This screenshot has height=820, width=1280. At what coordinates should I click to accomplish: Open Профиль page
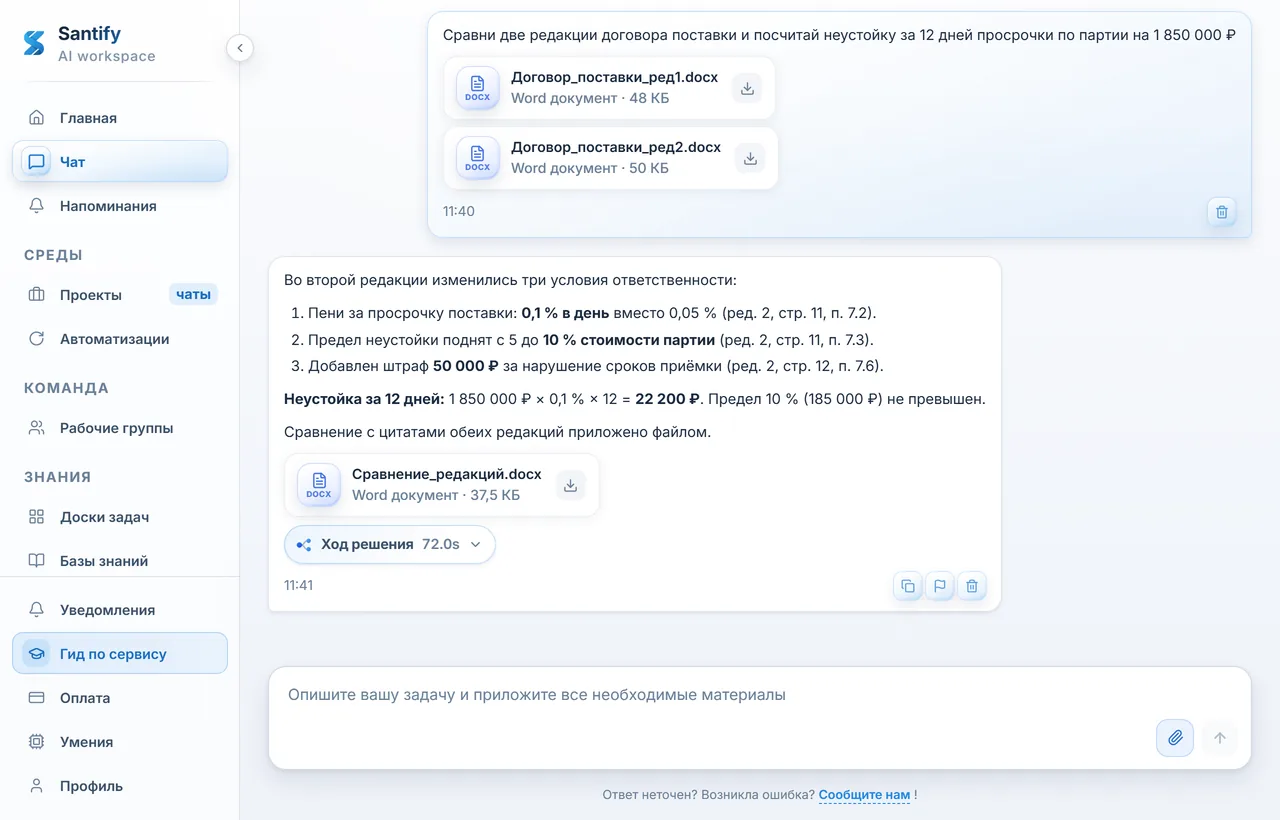coord(120,786)
